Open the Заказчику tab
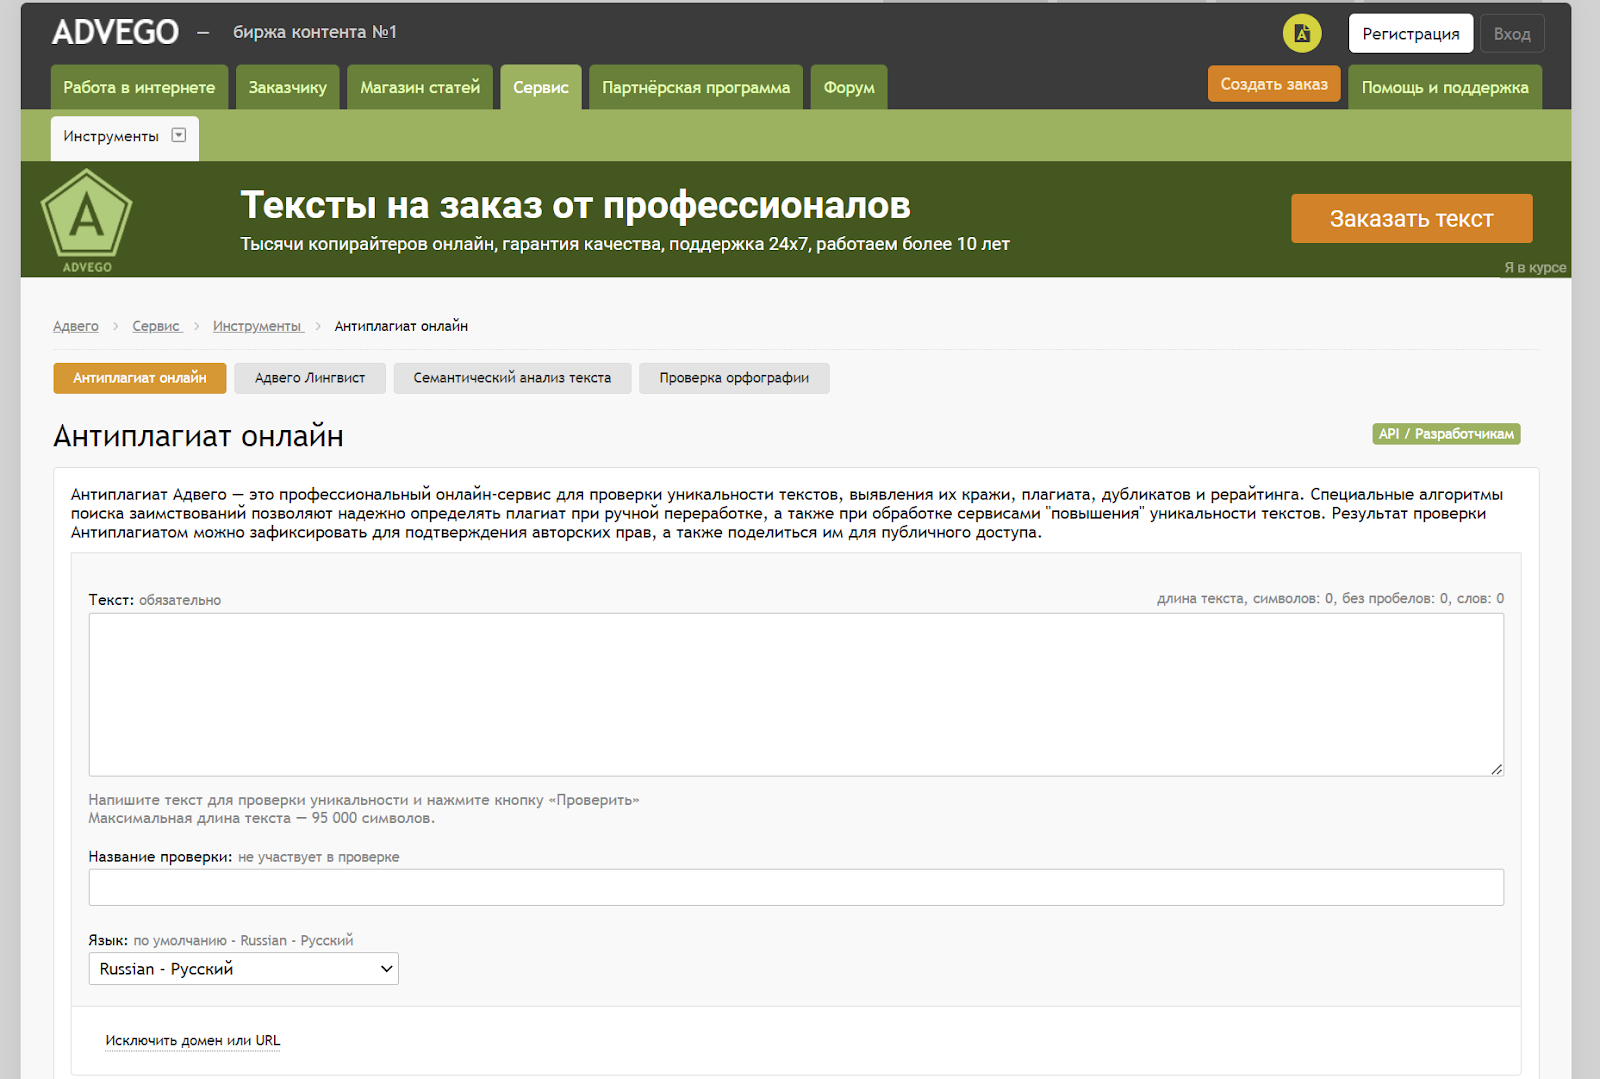Screen dimensions: 1600x1079 click(x=288, y=87)
